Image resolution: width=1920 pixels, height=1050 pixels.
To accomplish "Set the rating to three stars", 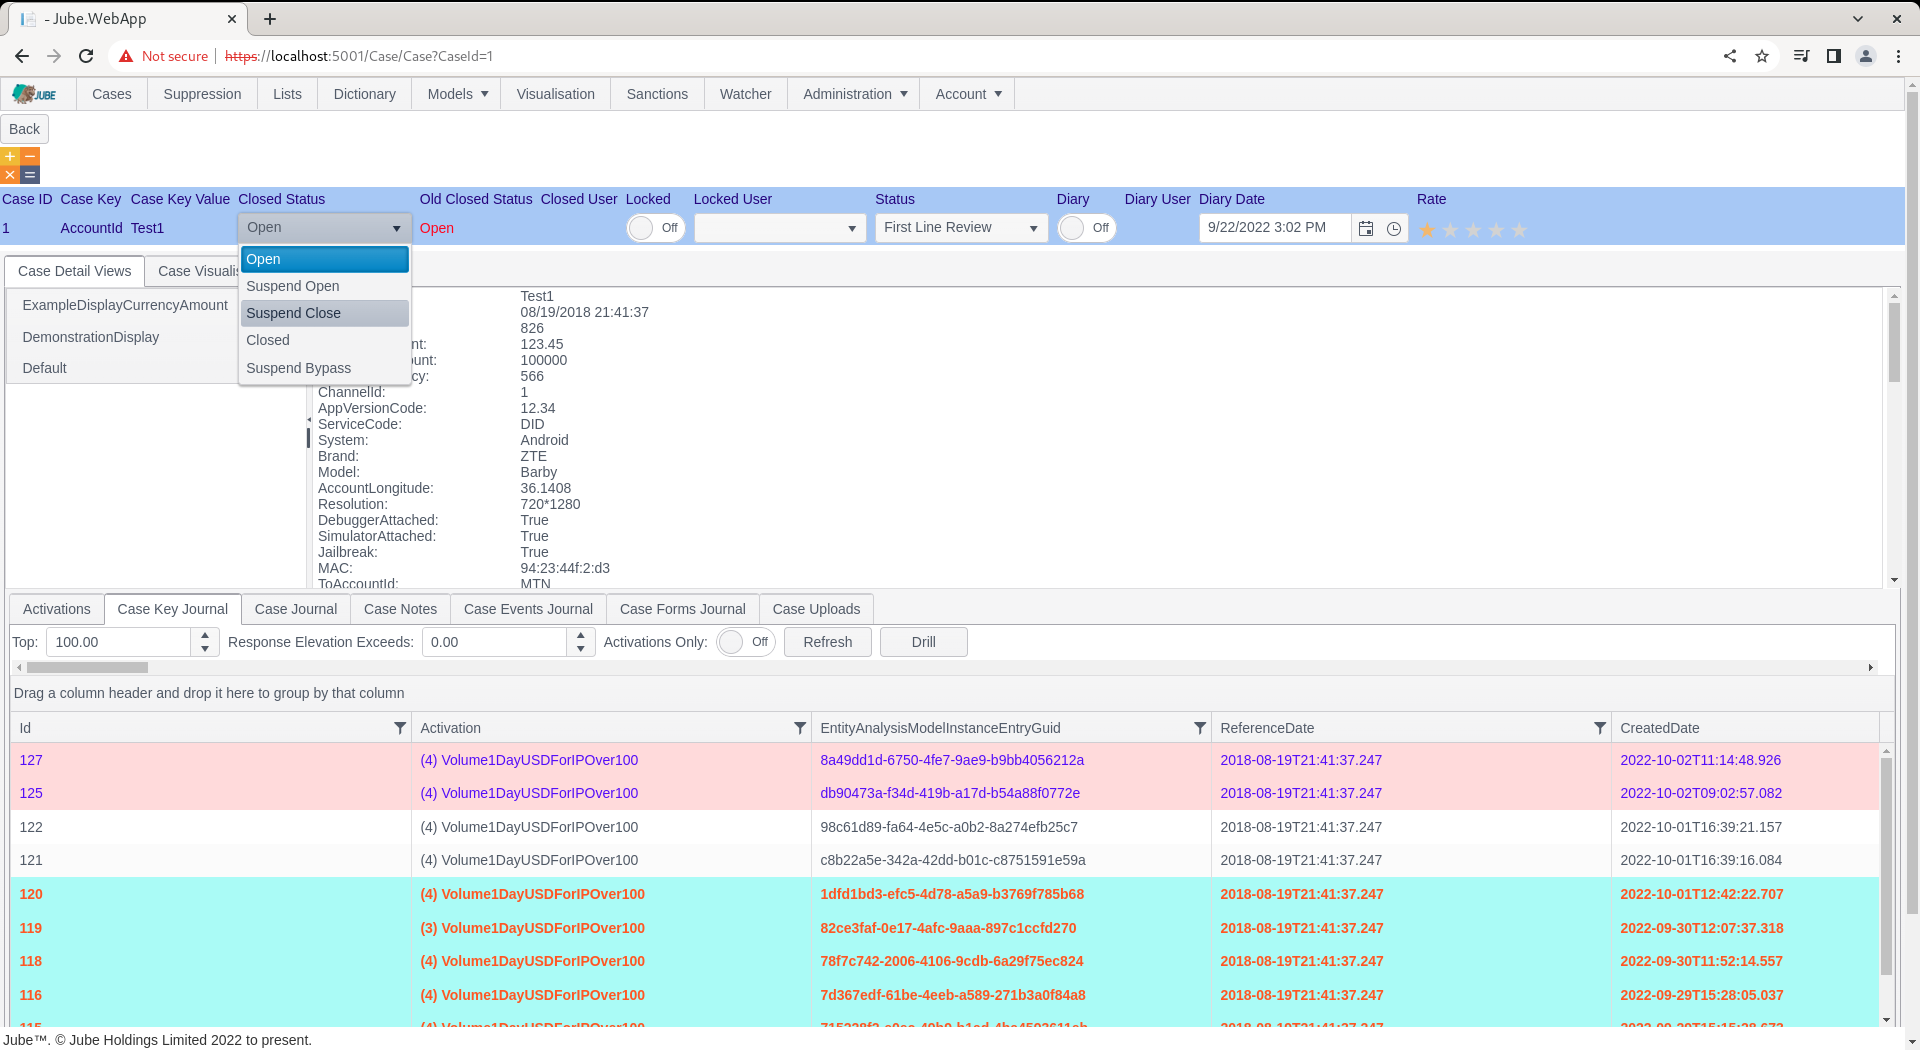I will (1473, 230).
